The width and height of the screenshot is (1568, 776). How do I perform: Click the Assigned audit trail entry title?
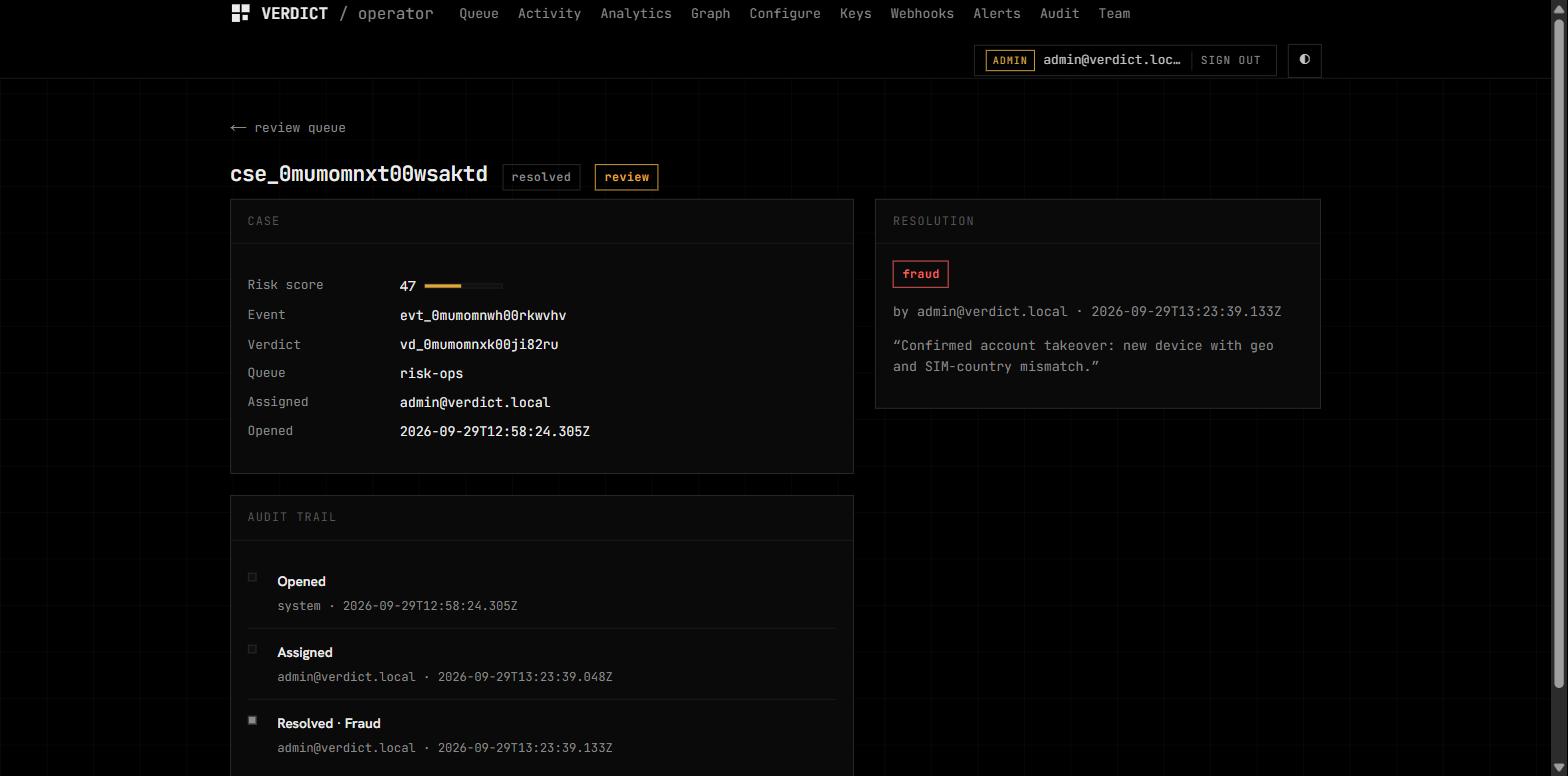[305, 653]
